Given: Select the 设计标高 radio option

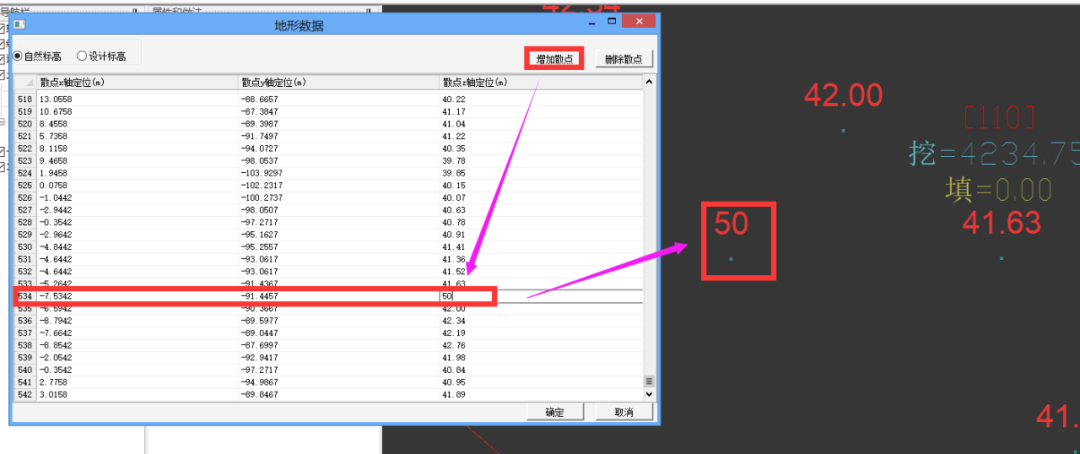Looking at the screenshot, I should 101,56.
